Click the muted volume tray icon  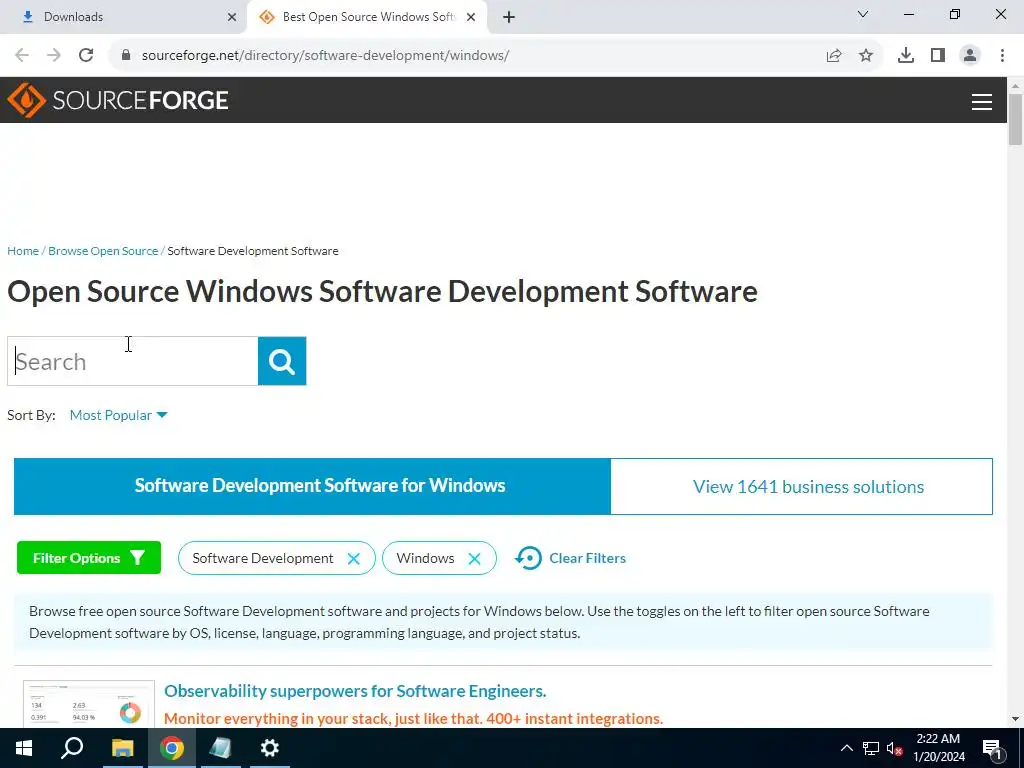[894, 748]
